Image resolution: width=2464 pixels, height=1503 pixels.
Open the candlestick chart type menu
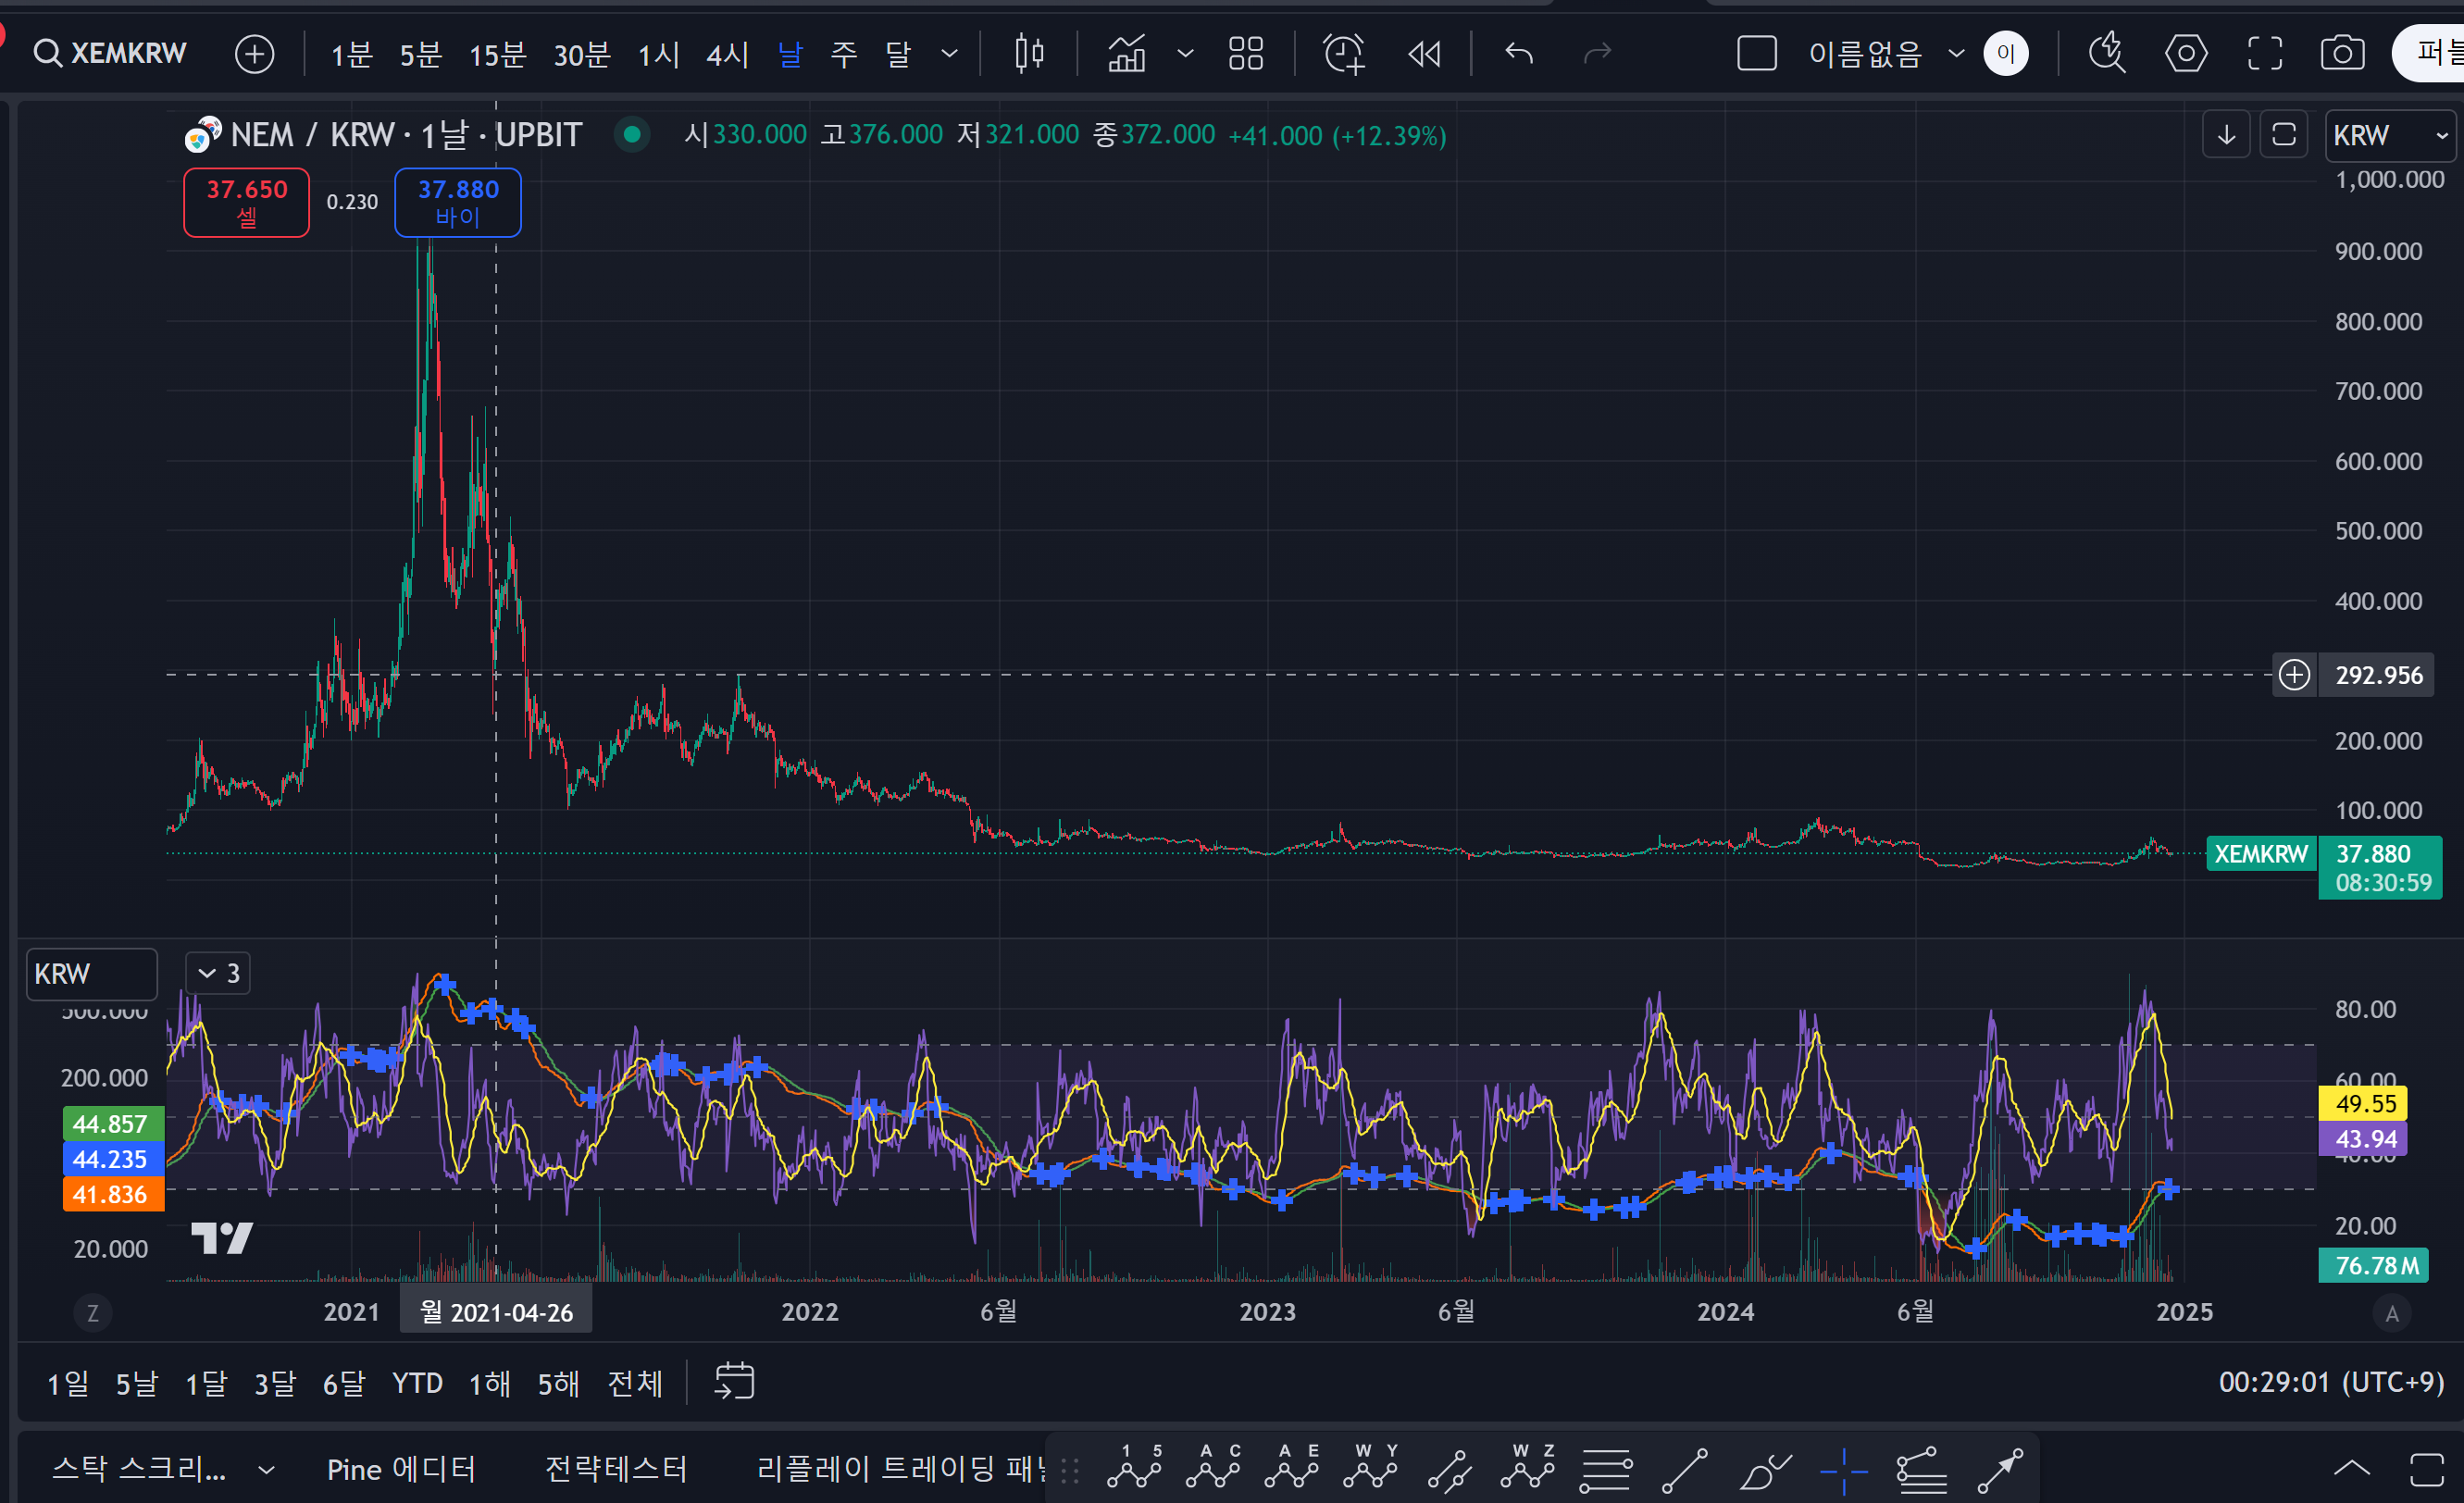tap(1028, 53)
